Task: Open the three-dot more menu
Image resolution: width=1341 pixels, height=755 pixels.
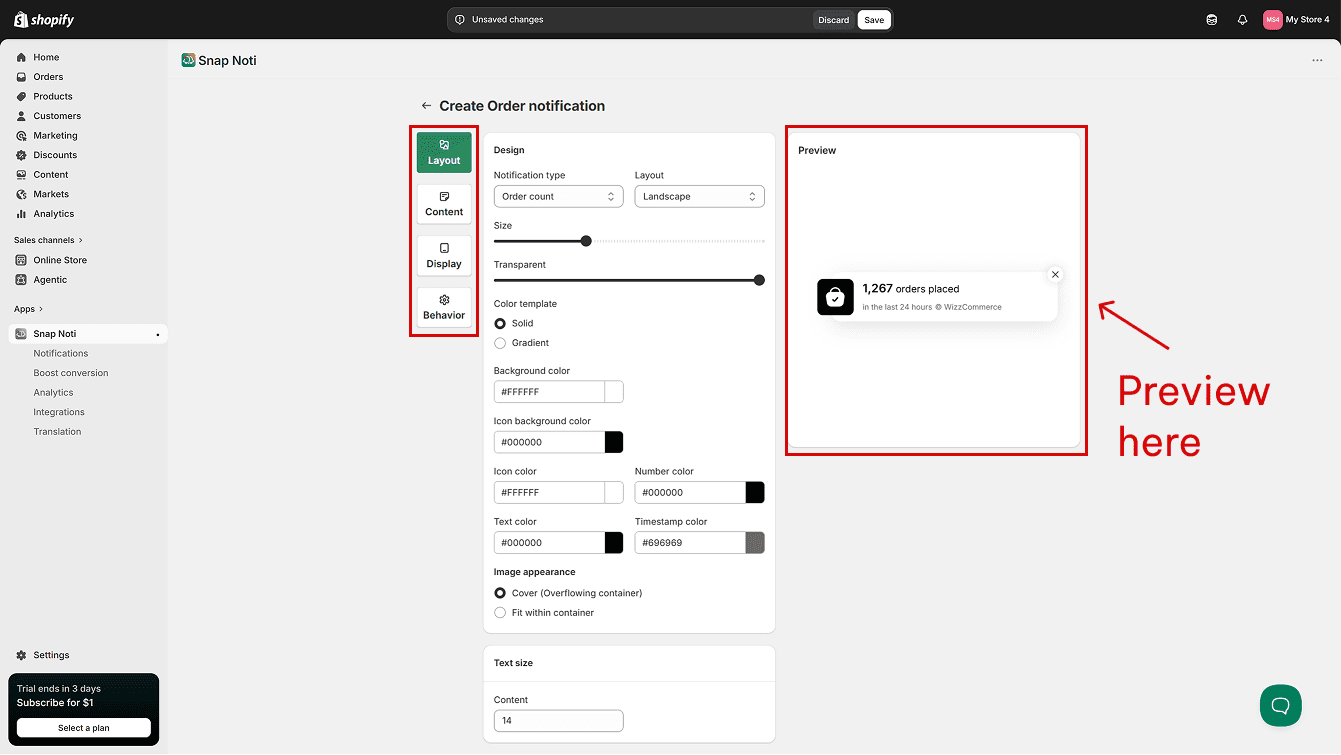Action: tap(1317, 60)
